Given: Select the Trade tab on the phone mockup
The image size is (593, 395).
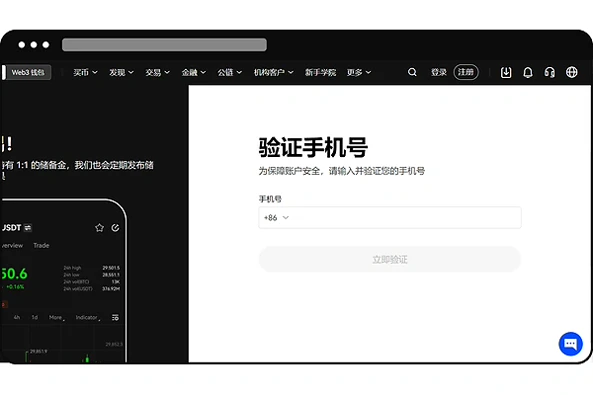Looking at the screenshot, I should point(41,246).
